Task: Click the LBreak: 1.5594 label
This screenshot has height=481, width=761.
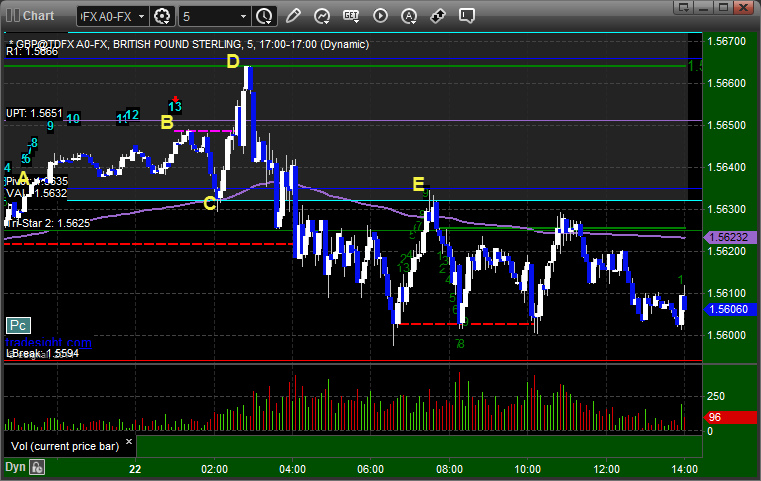Action: coord(42,353)
